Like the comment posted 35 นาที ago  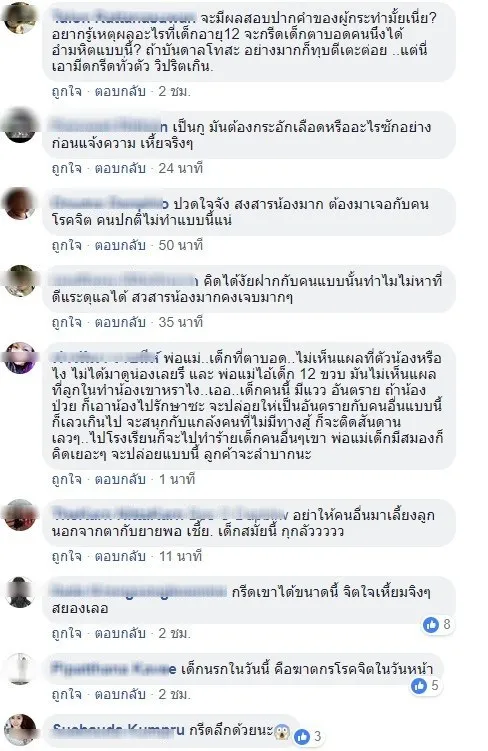pos(67,322)
